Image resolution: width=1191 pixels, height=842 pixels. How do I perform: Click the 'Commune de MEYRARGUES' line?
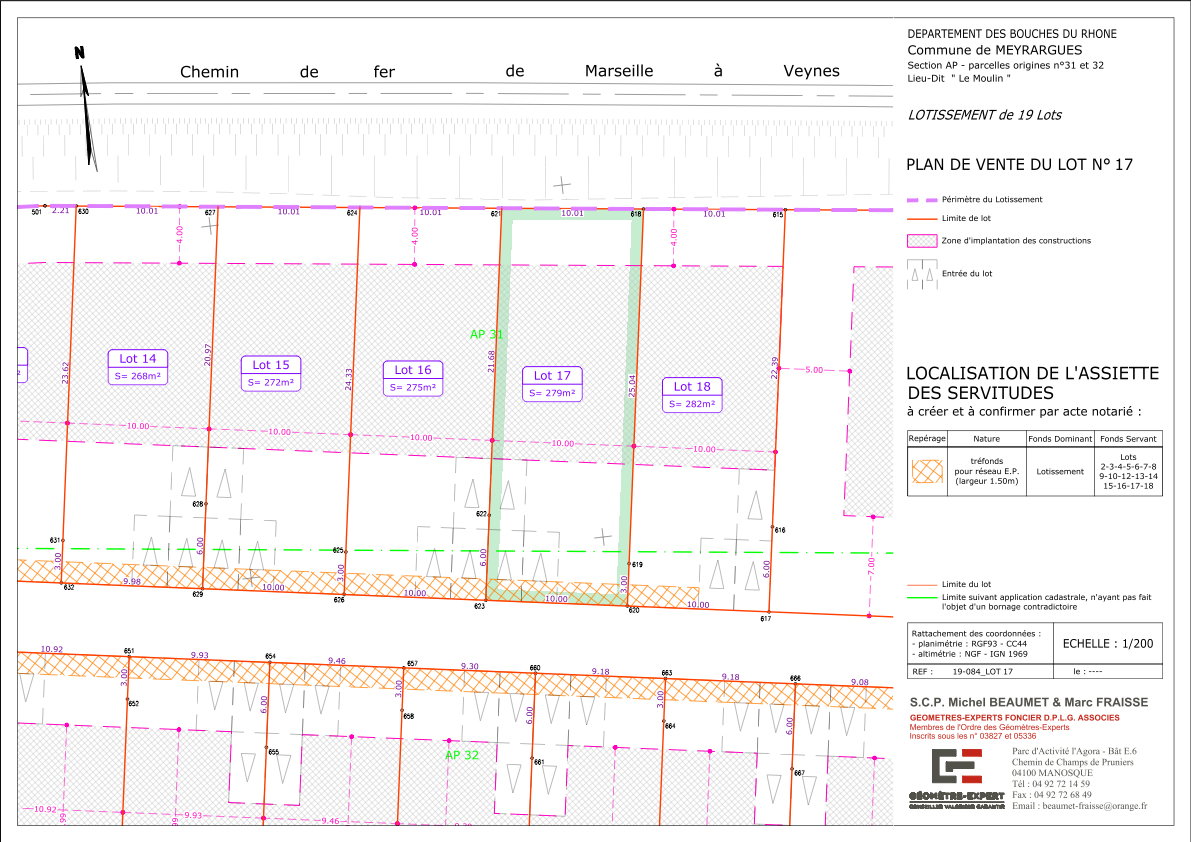click(x=994, y=50)
